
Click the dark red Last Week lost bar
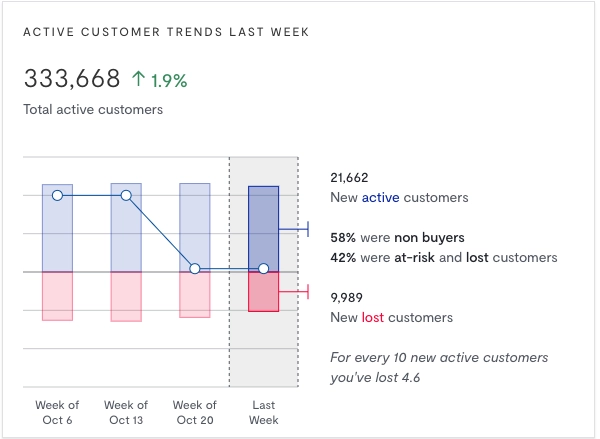click(263, 292)
